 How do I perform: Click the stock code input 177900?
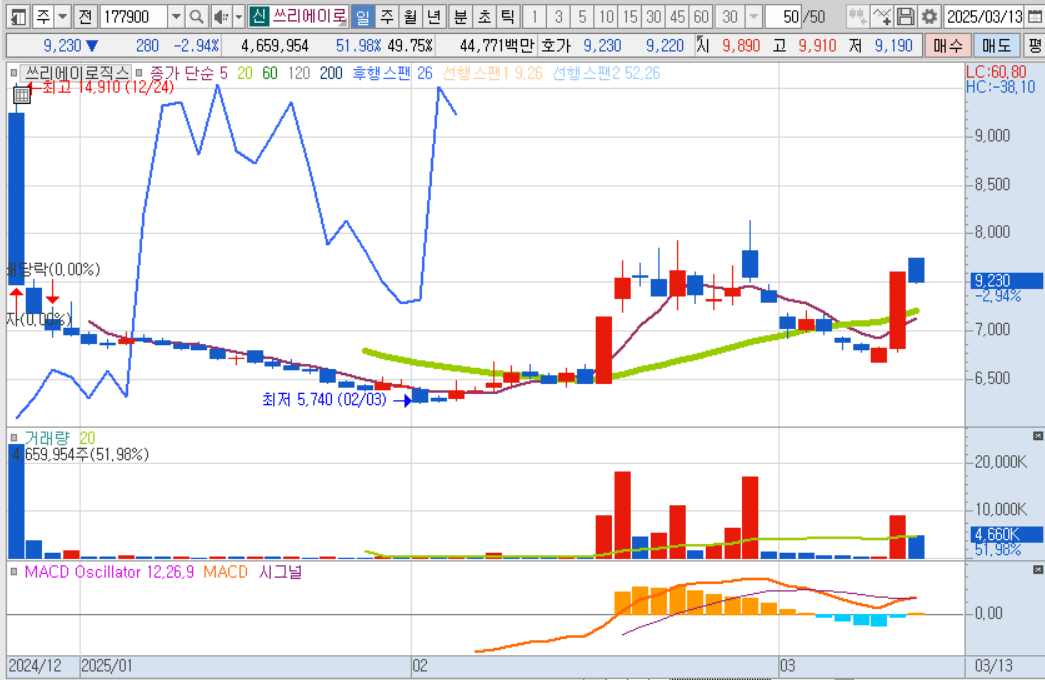coord(133,17)
